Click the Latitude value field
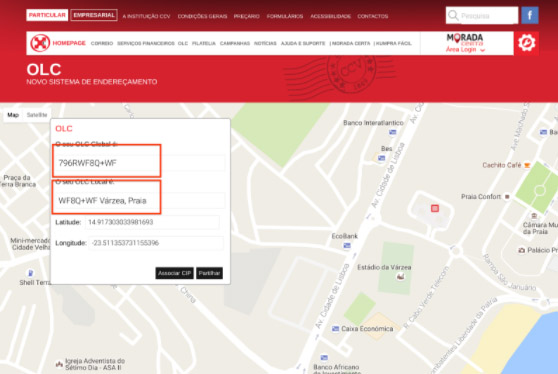 point(152,222)
